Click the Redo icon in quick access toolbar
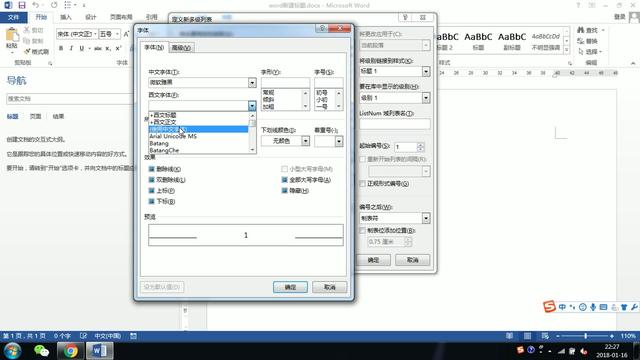Image resolution: width=640 pixels, height=360 pixels. pos(54,5)
